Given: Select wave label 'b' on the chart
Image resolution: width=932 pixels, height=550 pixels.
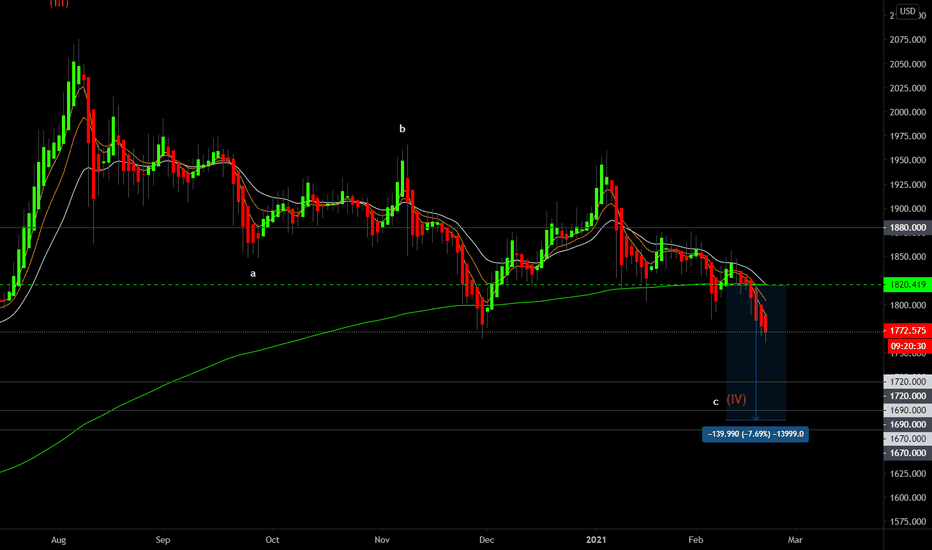Looking at the screenshot, I should pyautogui.click(x=402, y=128).
